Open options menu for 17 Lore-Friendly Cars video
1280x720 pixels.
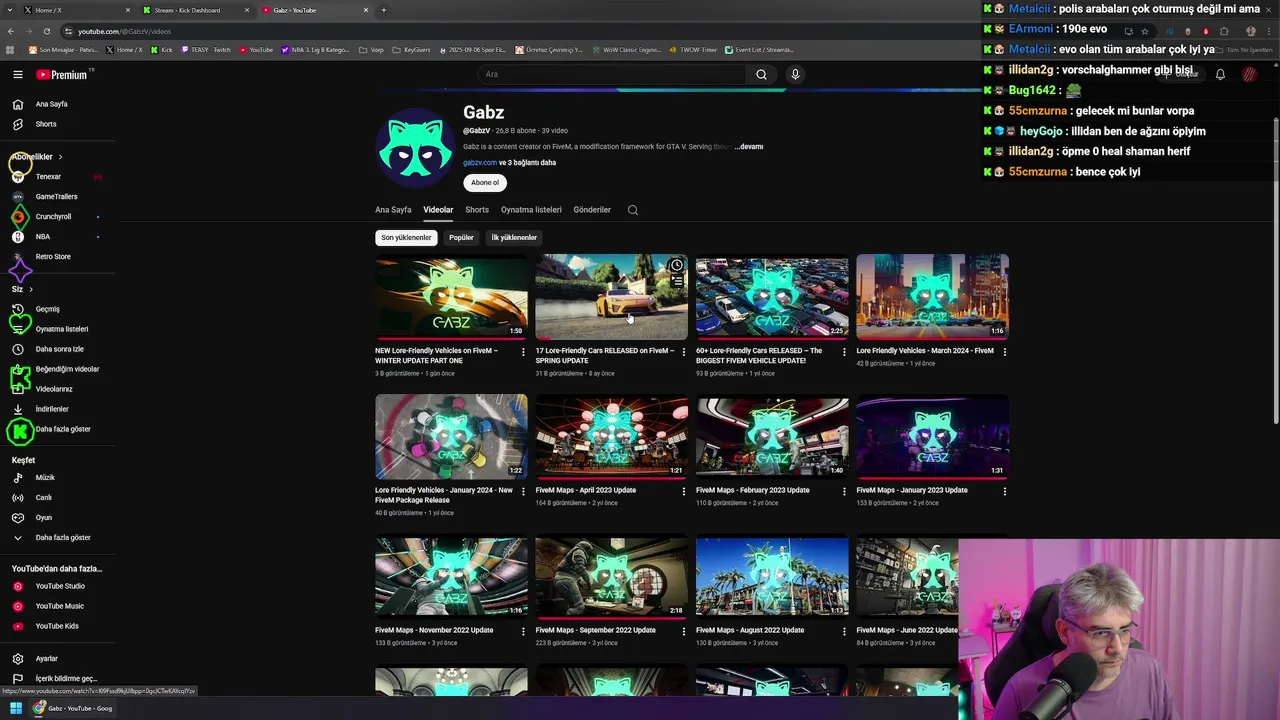click(684, 352)
